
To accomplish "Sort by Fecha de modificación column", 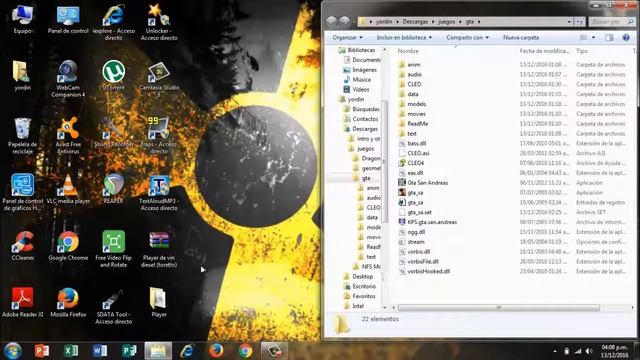I will 545,51.
